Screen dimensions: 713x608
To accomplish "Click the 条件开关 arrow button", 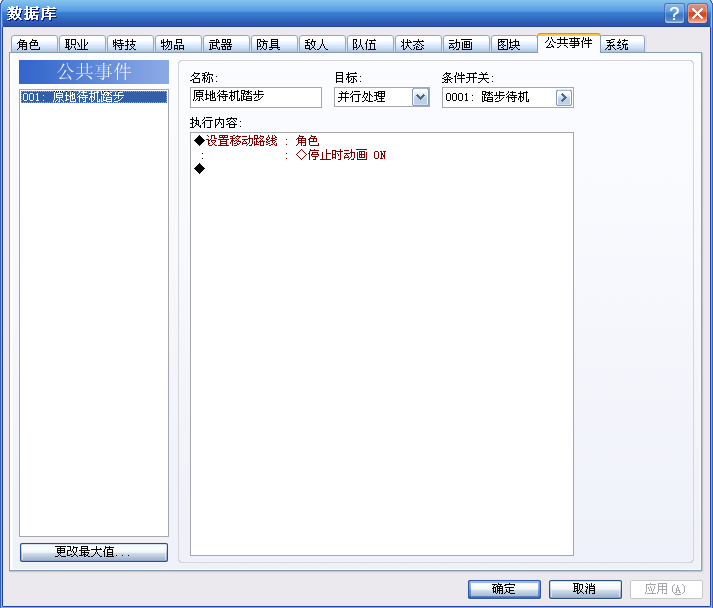I will tap(563, 98).
